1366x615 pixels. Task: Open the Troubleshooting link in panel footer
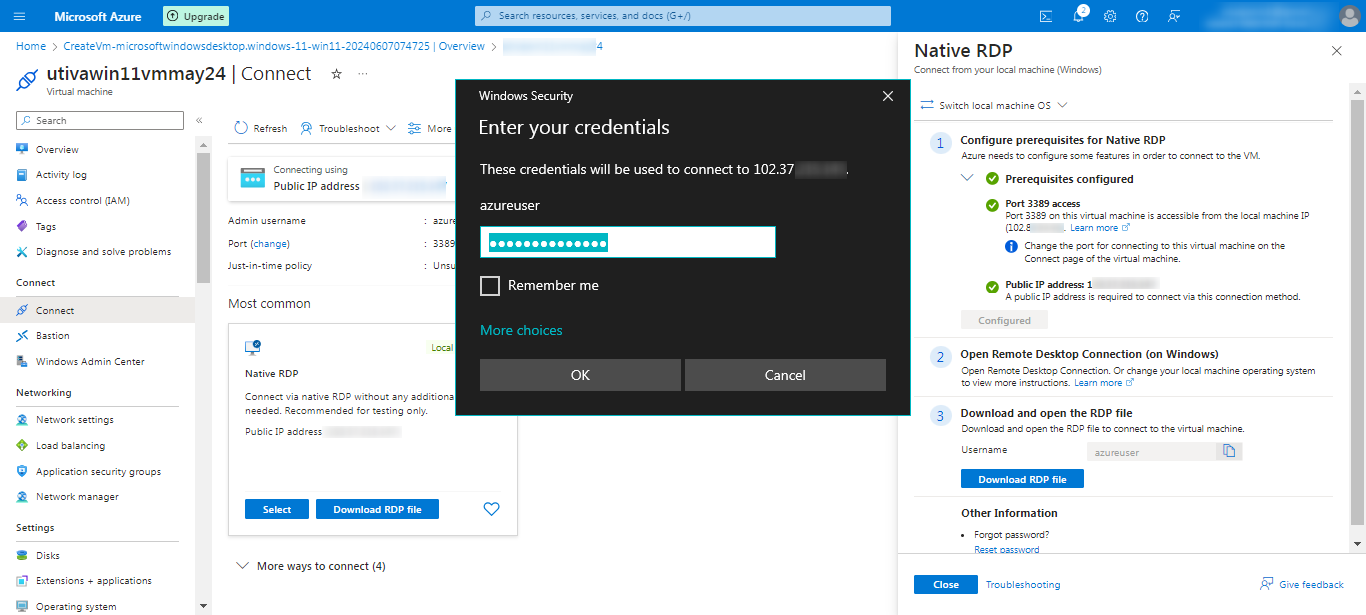[x=1023, y=585]
